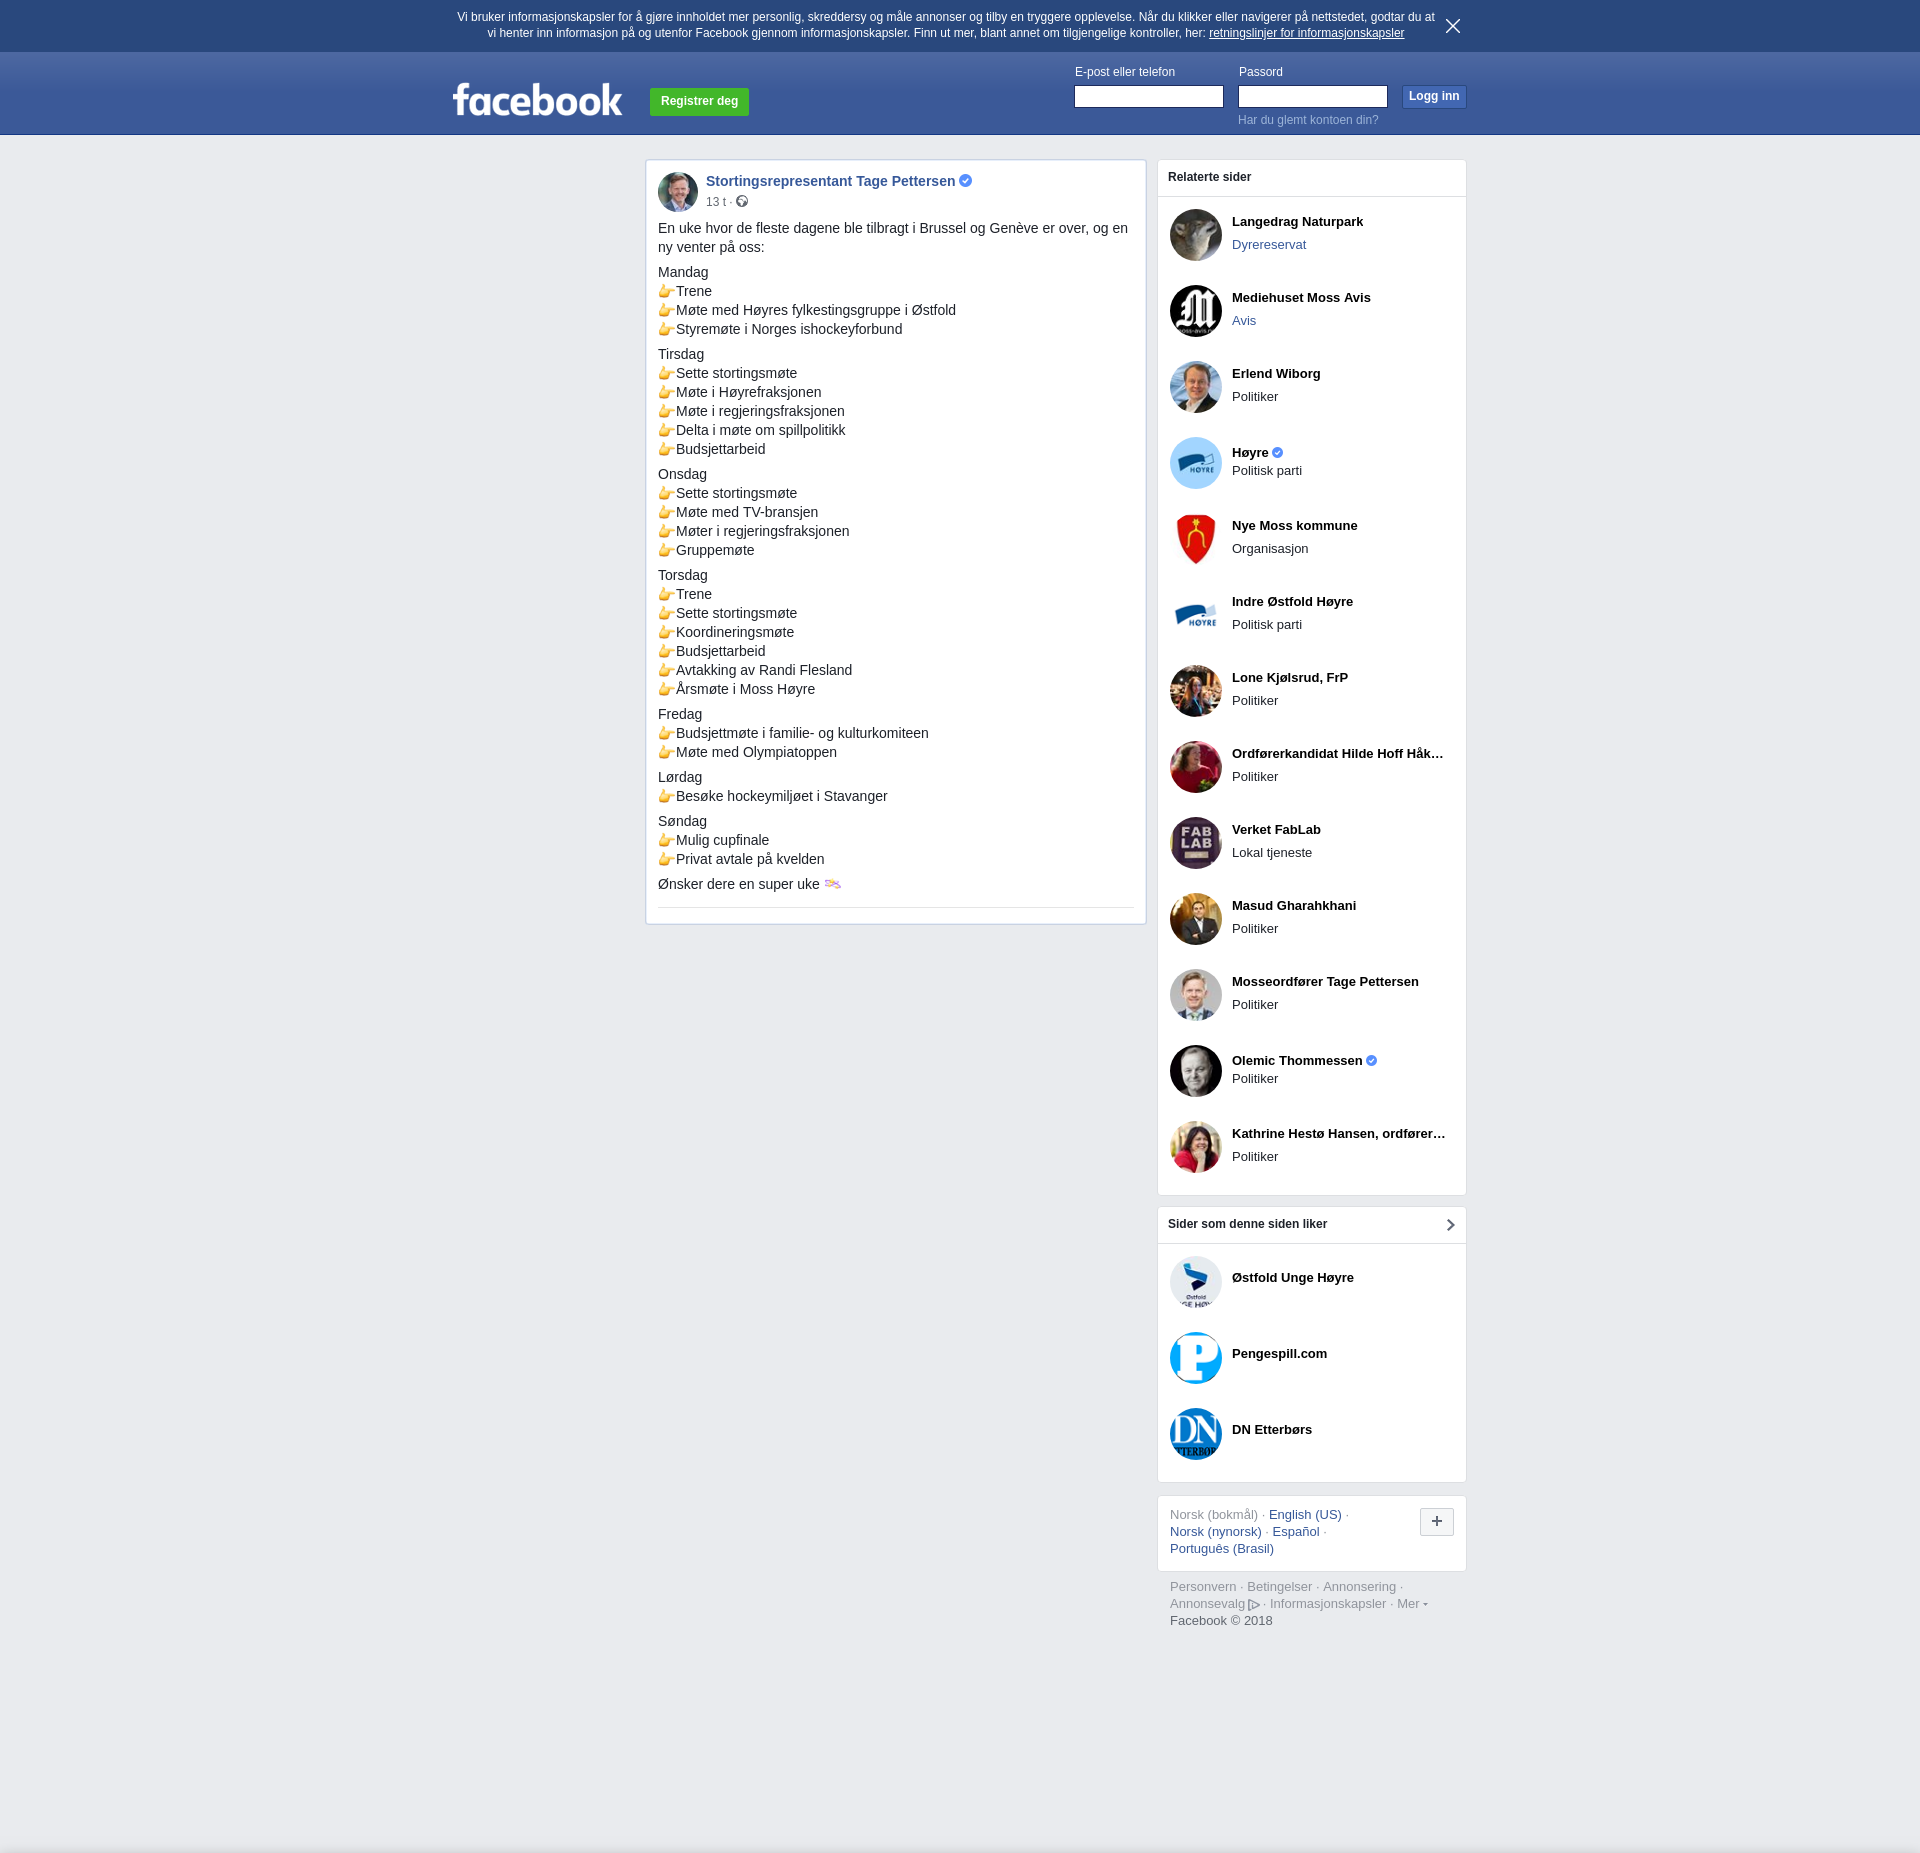Click the public globe icon under post title

pos(742,202)
